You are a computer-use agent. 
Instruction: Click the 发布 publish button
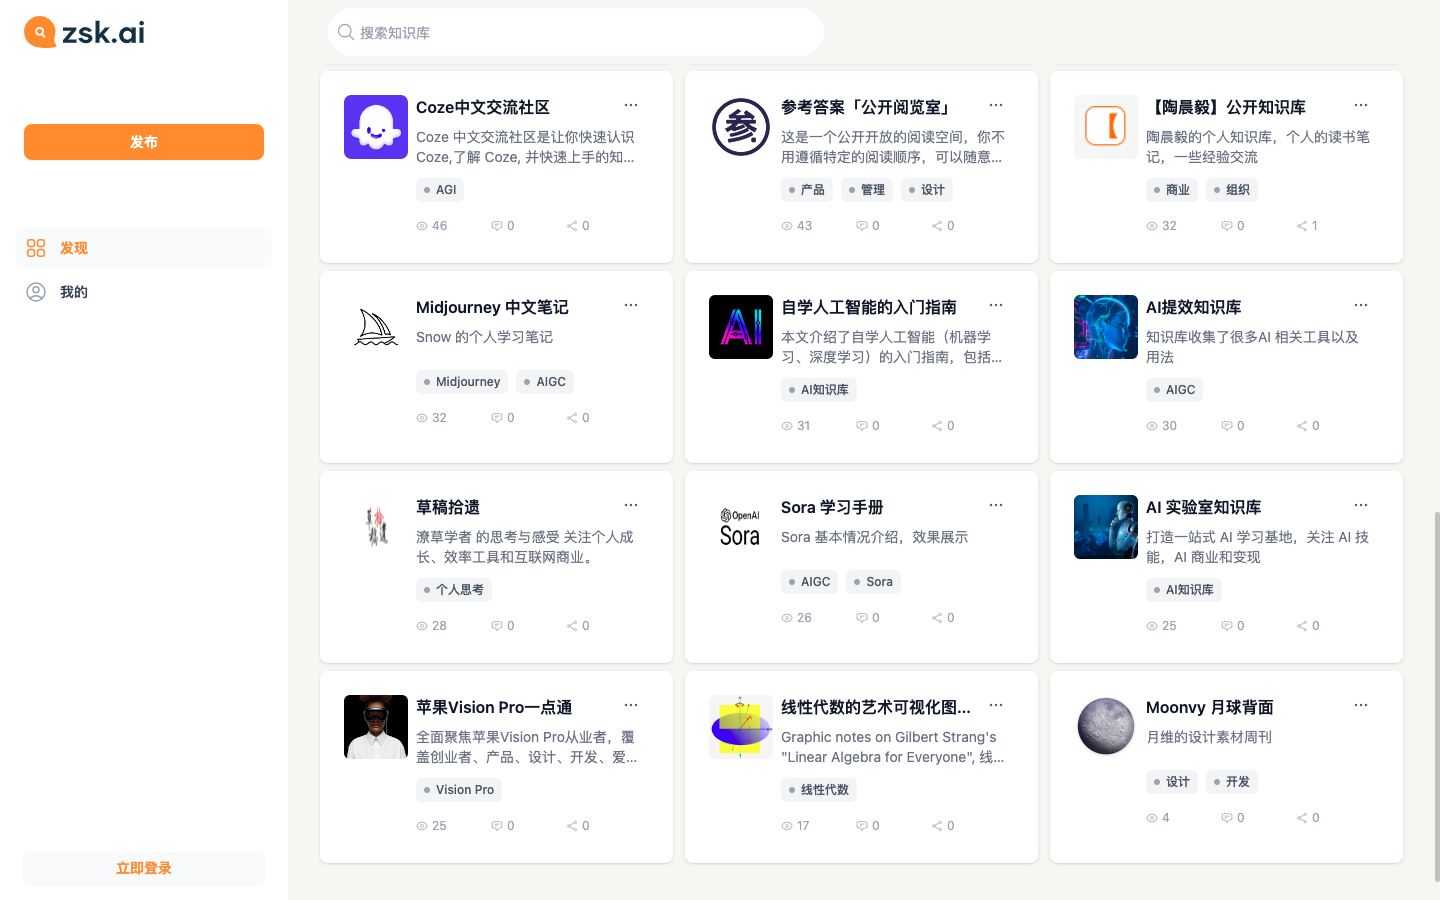coord(144,142)
